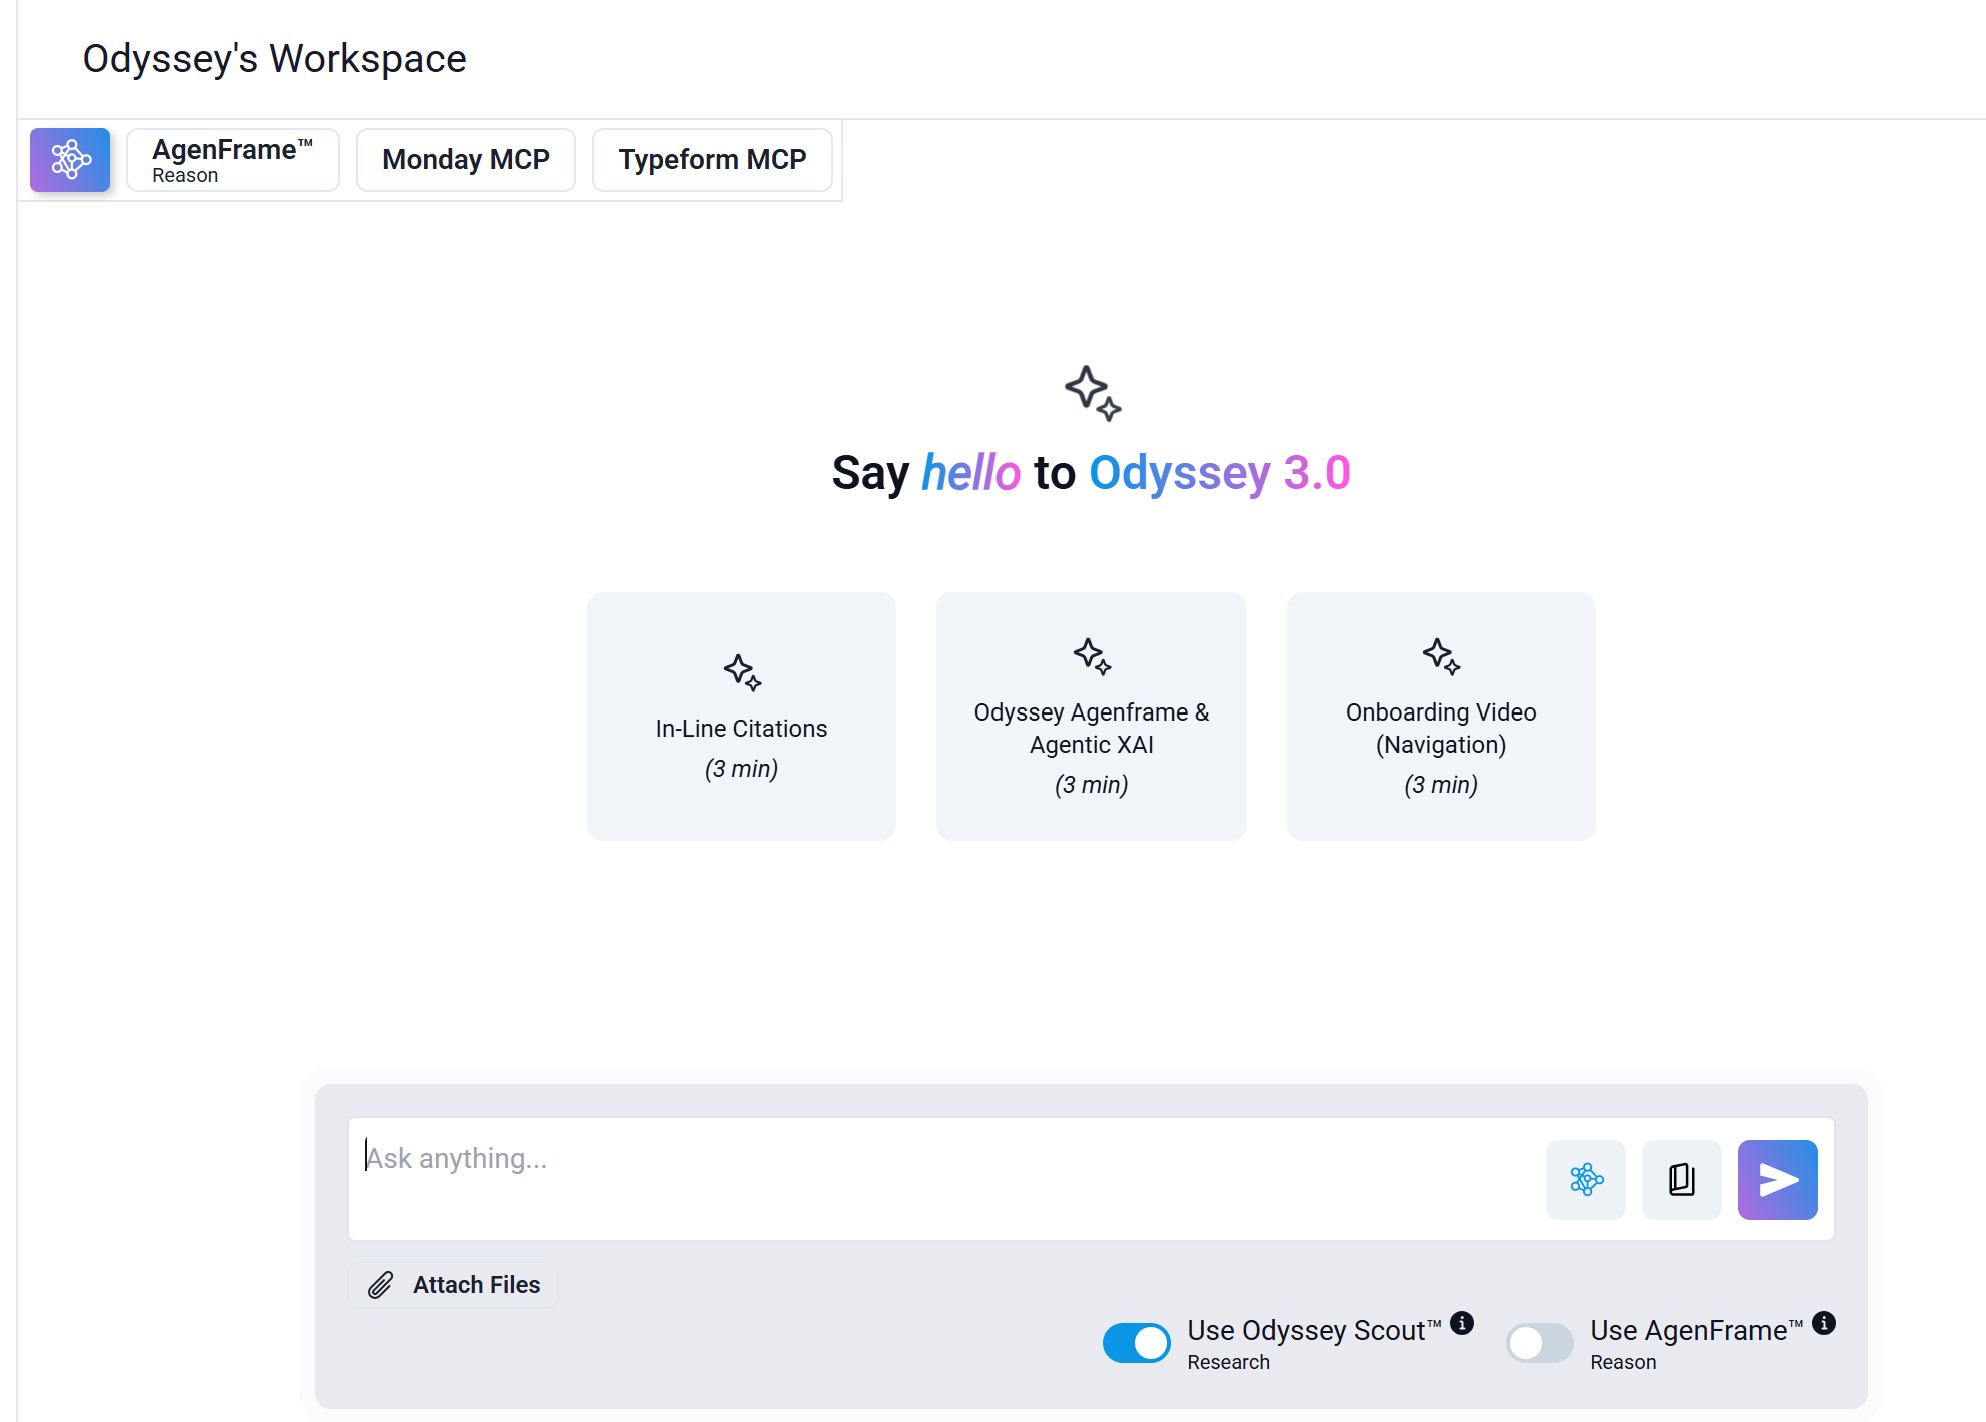
Task: Click Attach Files button
Action: click(x=453, y=1285)
